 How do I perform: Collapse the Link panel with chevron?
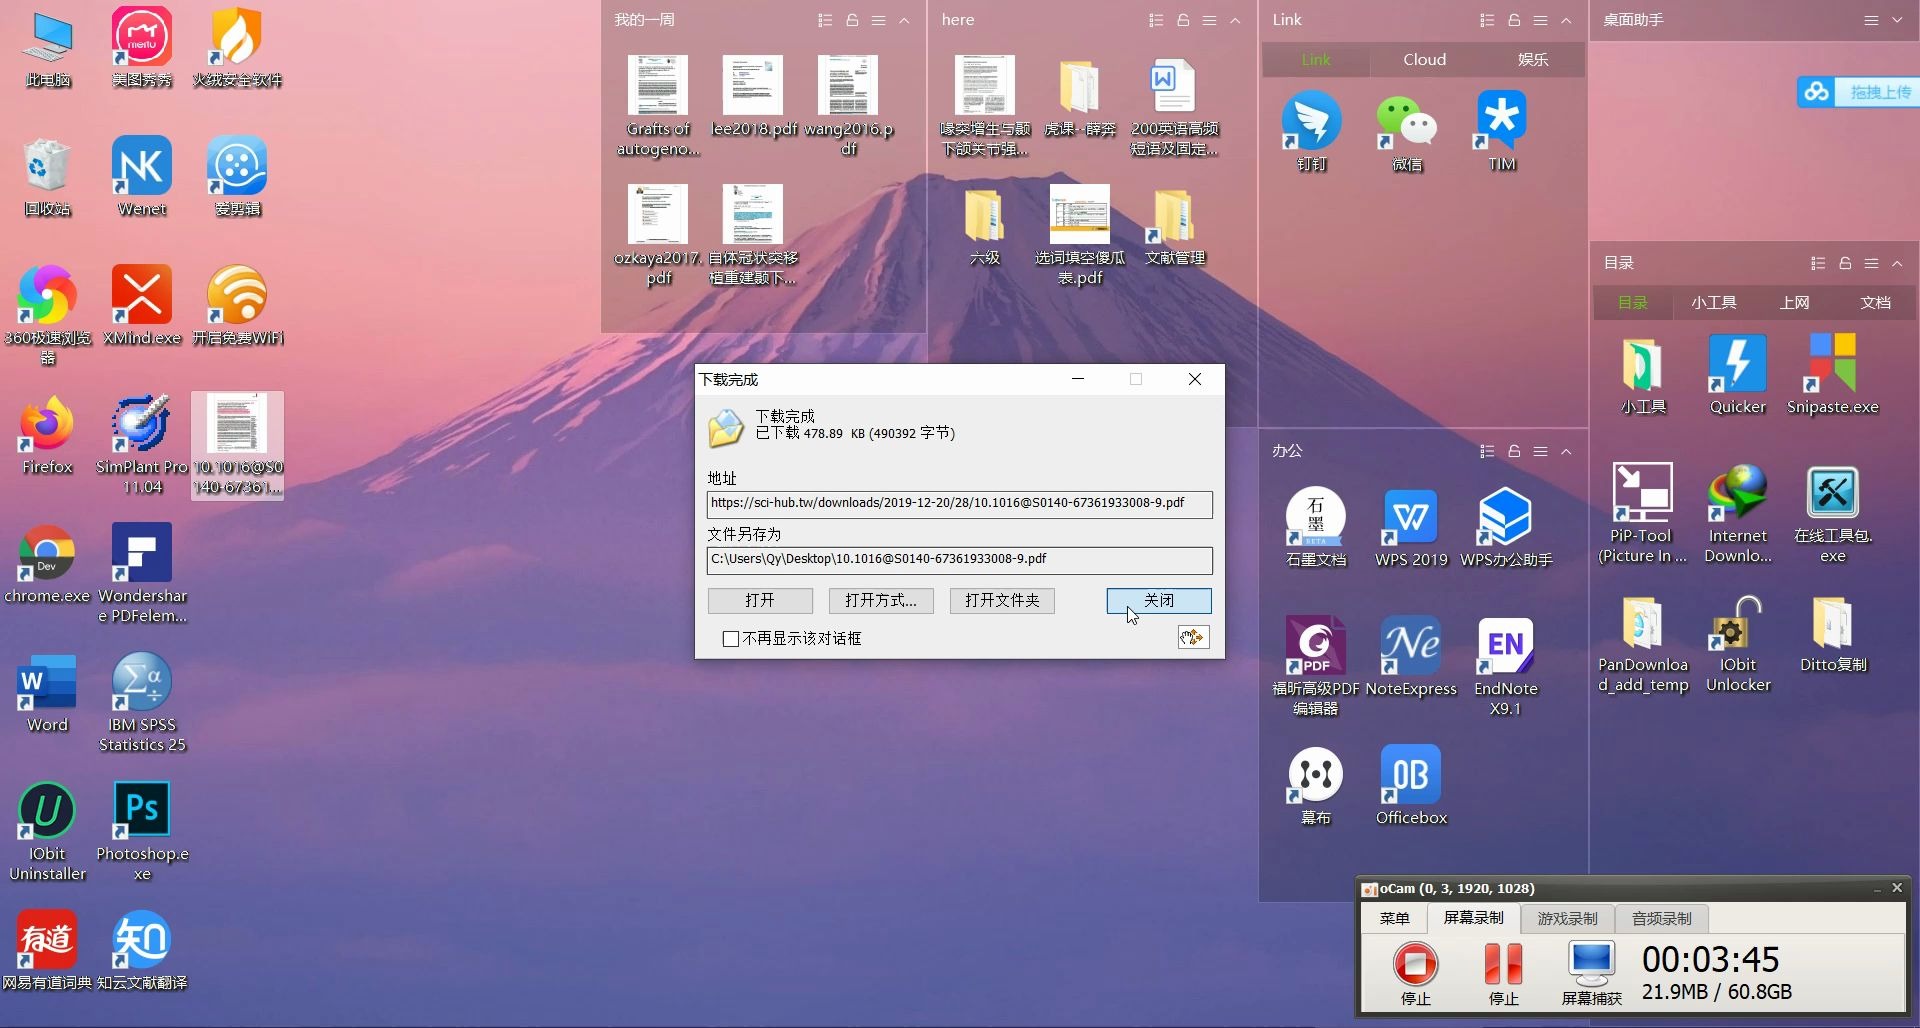click(x=1566, y=20)
